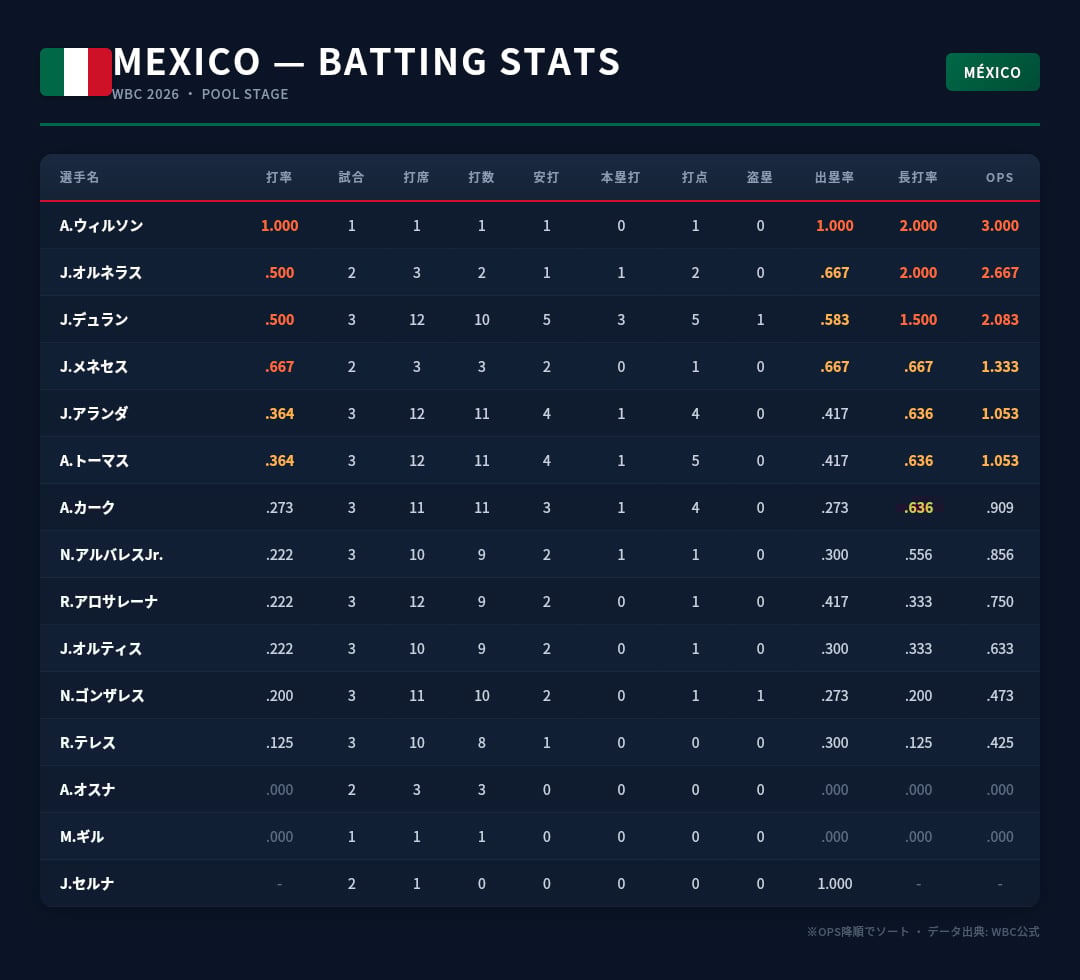Sort by the 本塁打 column header
This screenshot has height=980, width=1080.
[620, 178]
